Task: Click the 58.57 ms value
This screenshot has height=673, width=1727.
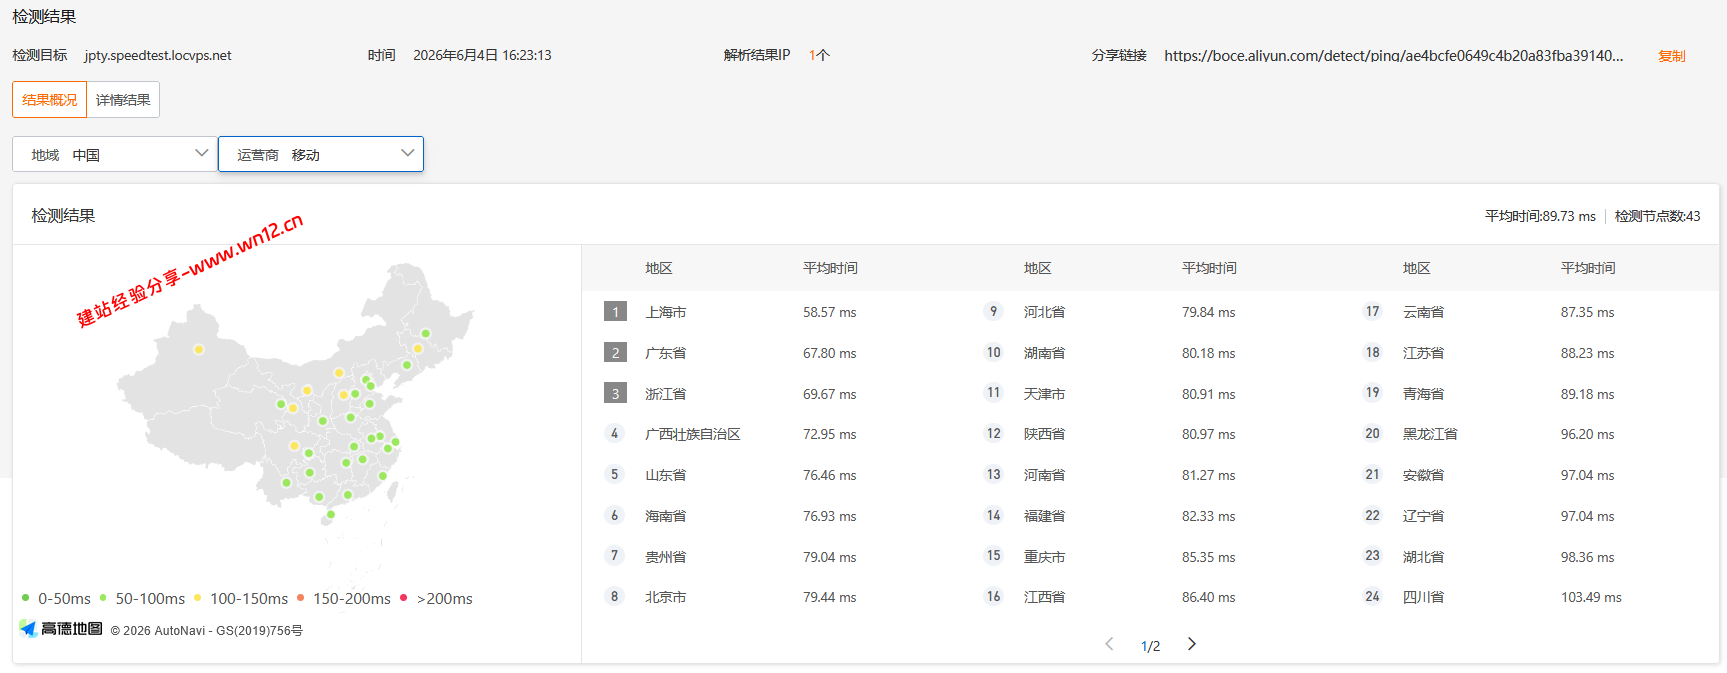Action: coord(829,312)
